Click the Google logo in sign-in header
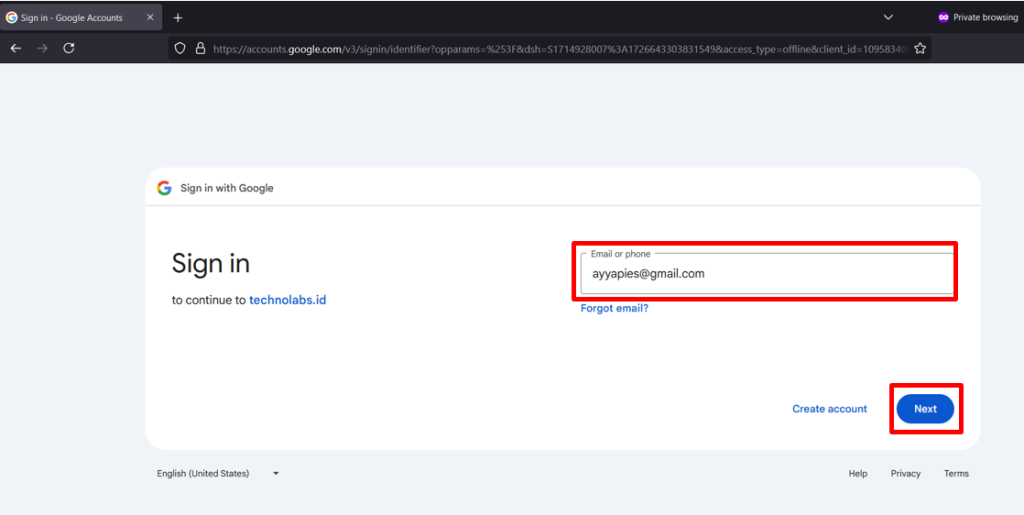Image resolution: width=1024 pixels, height=515 pixels. click(164, 188)
